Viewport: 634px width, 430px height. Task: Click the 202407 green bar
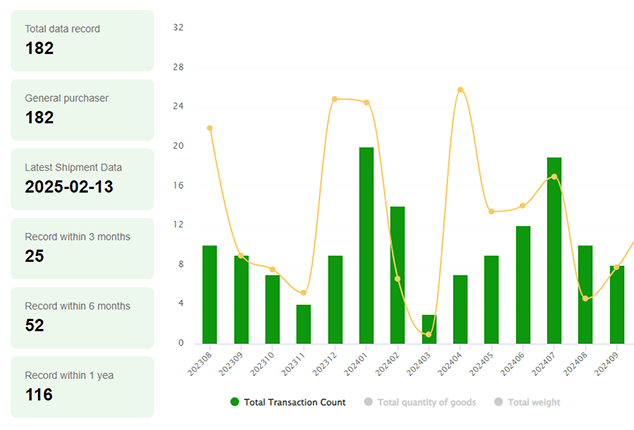pos(554,251)
